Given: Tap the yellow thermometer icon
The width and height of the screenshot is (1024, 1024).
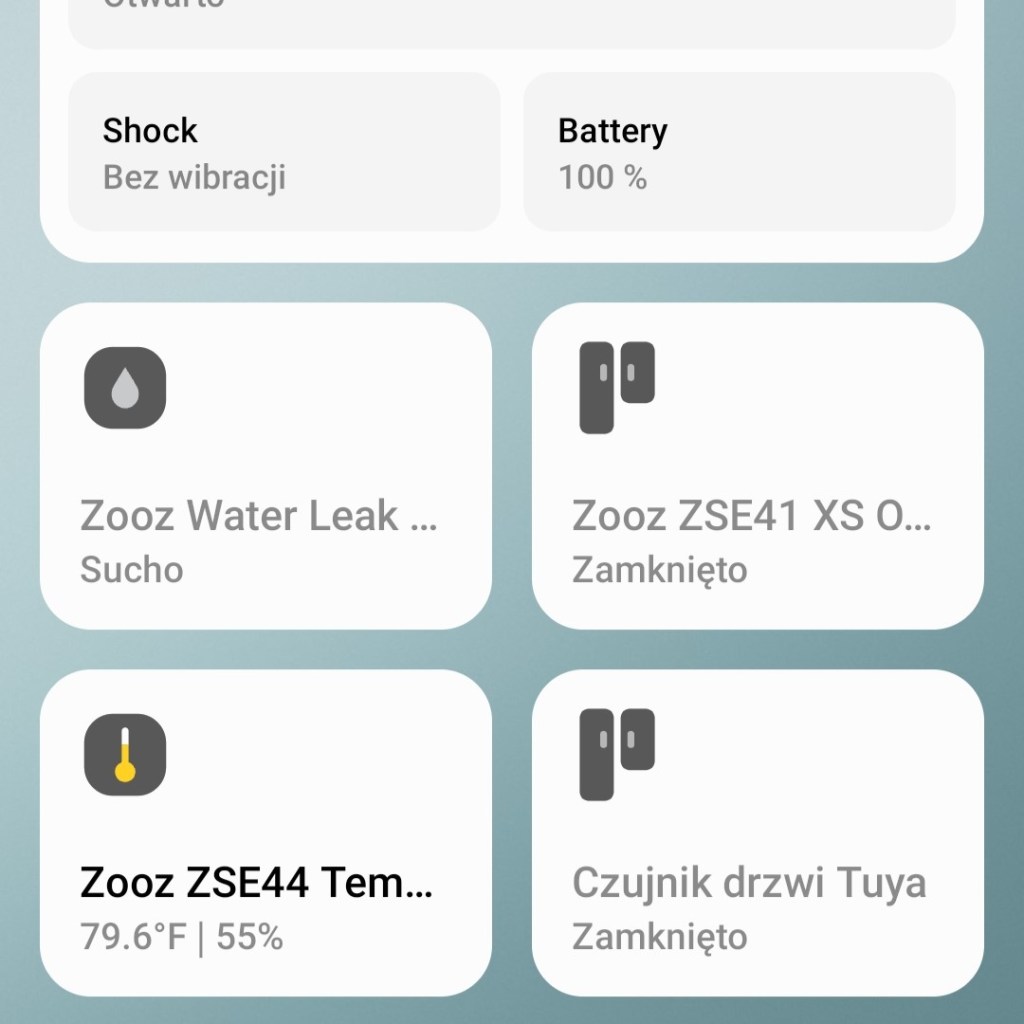Looking at the screenshot, I should [125, 755].
